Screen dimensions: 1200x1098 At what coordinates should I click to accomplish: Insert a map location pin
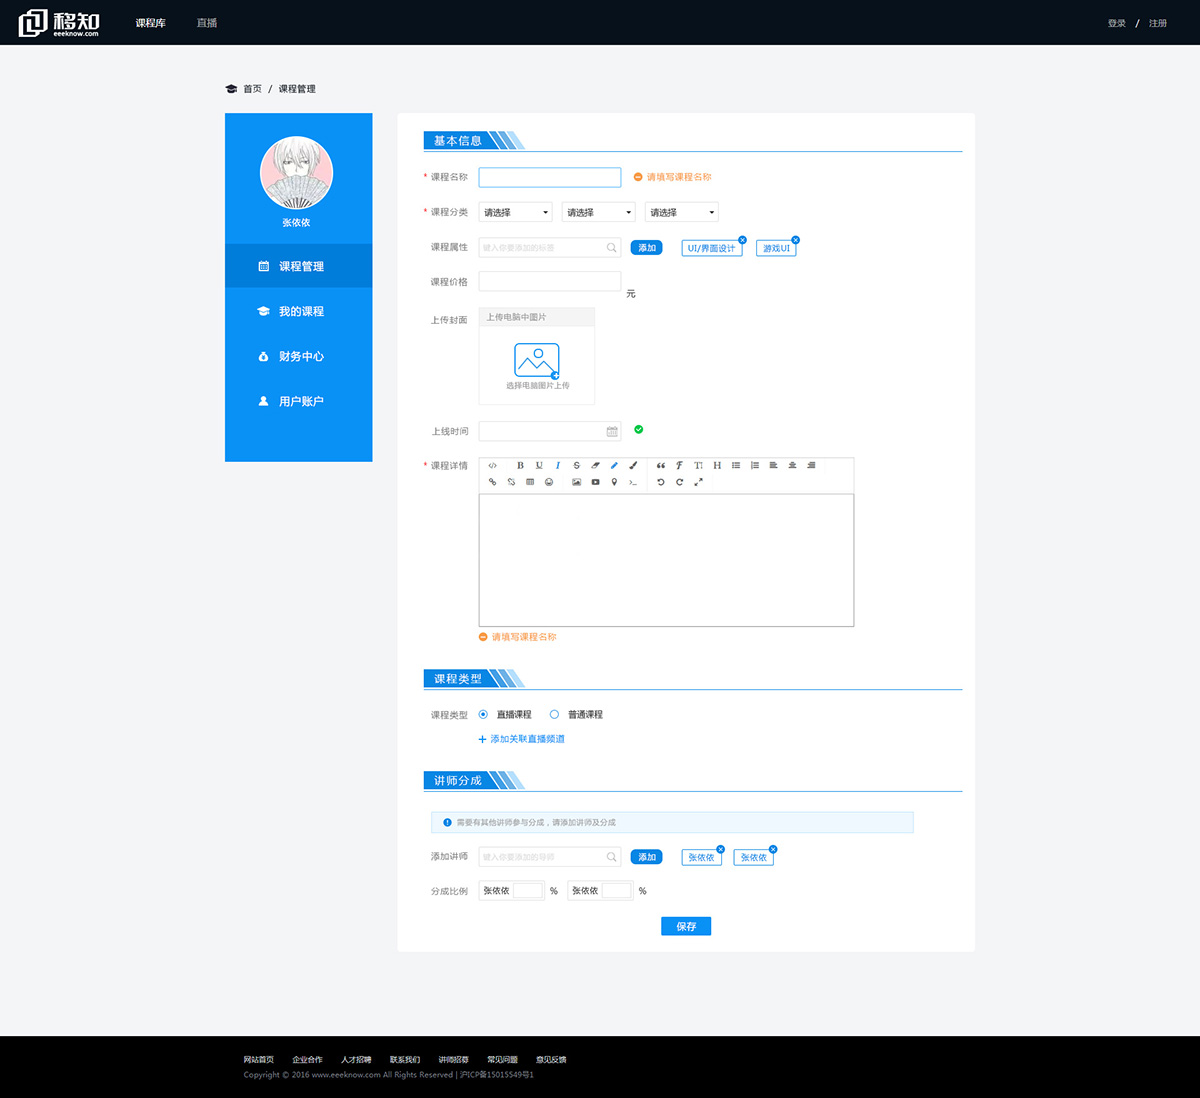(x=614, y=482)
